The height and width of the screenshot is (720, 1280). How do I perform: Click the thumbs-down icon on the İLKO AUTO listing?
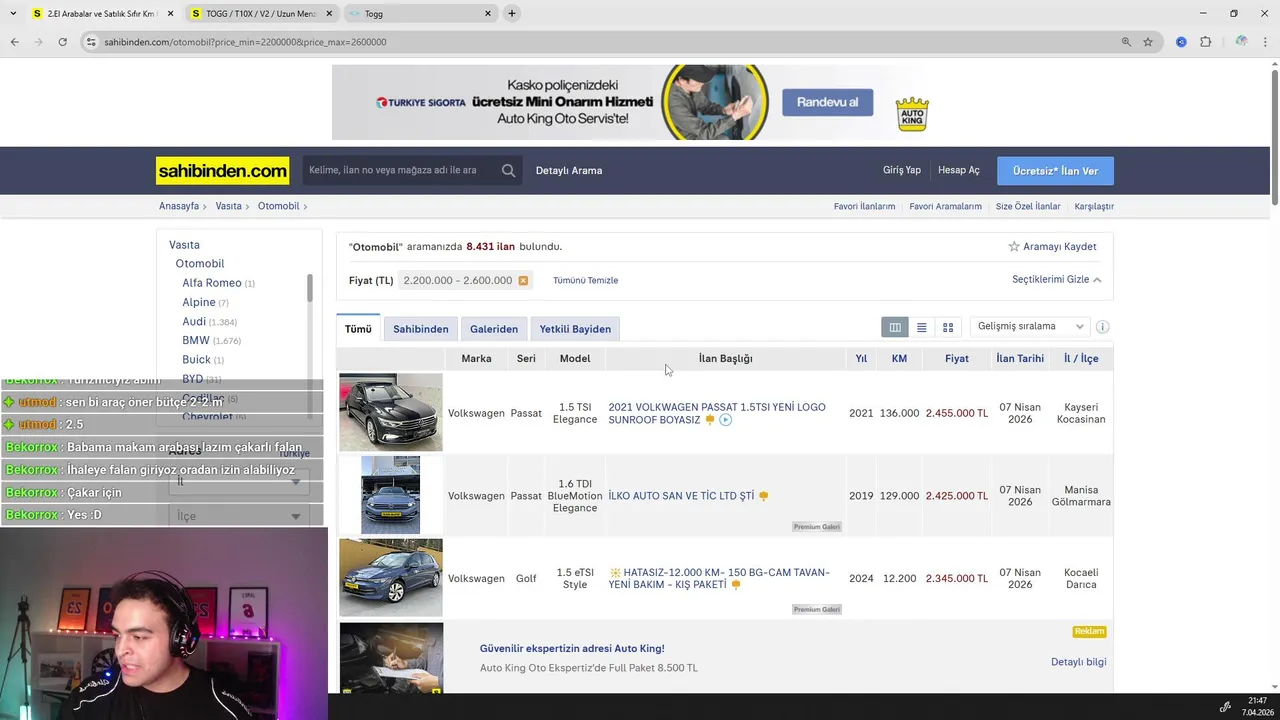763,496
